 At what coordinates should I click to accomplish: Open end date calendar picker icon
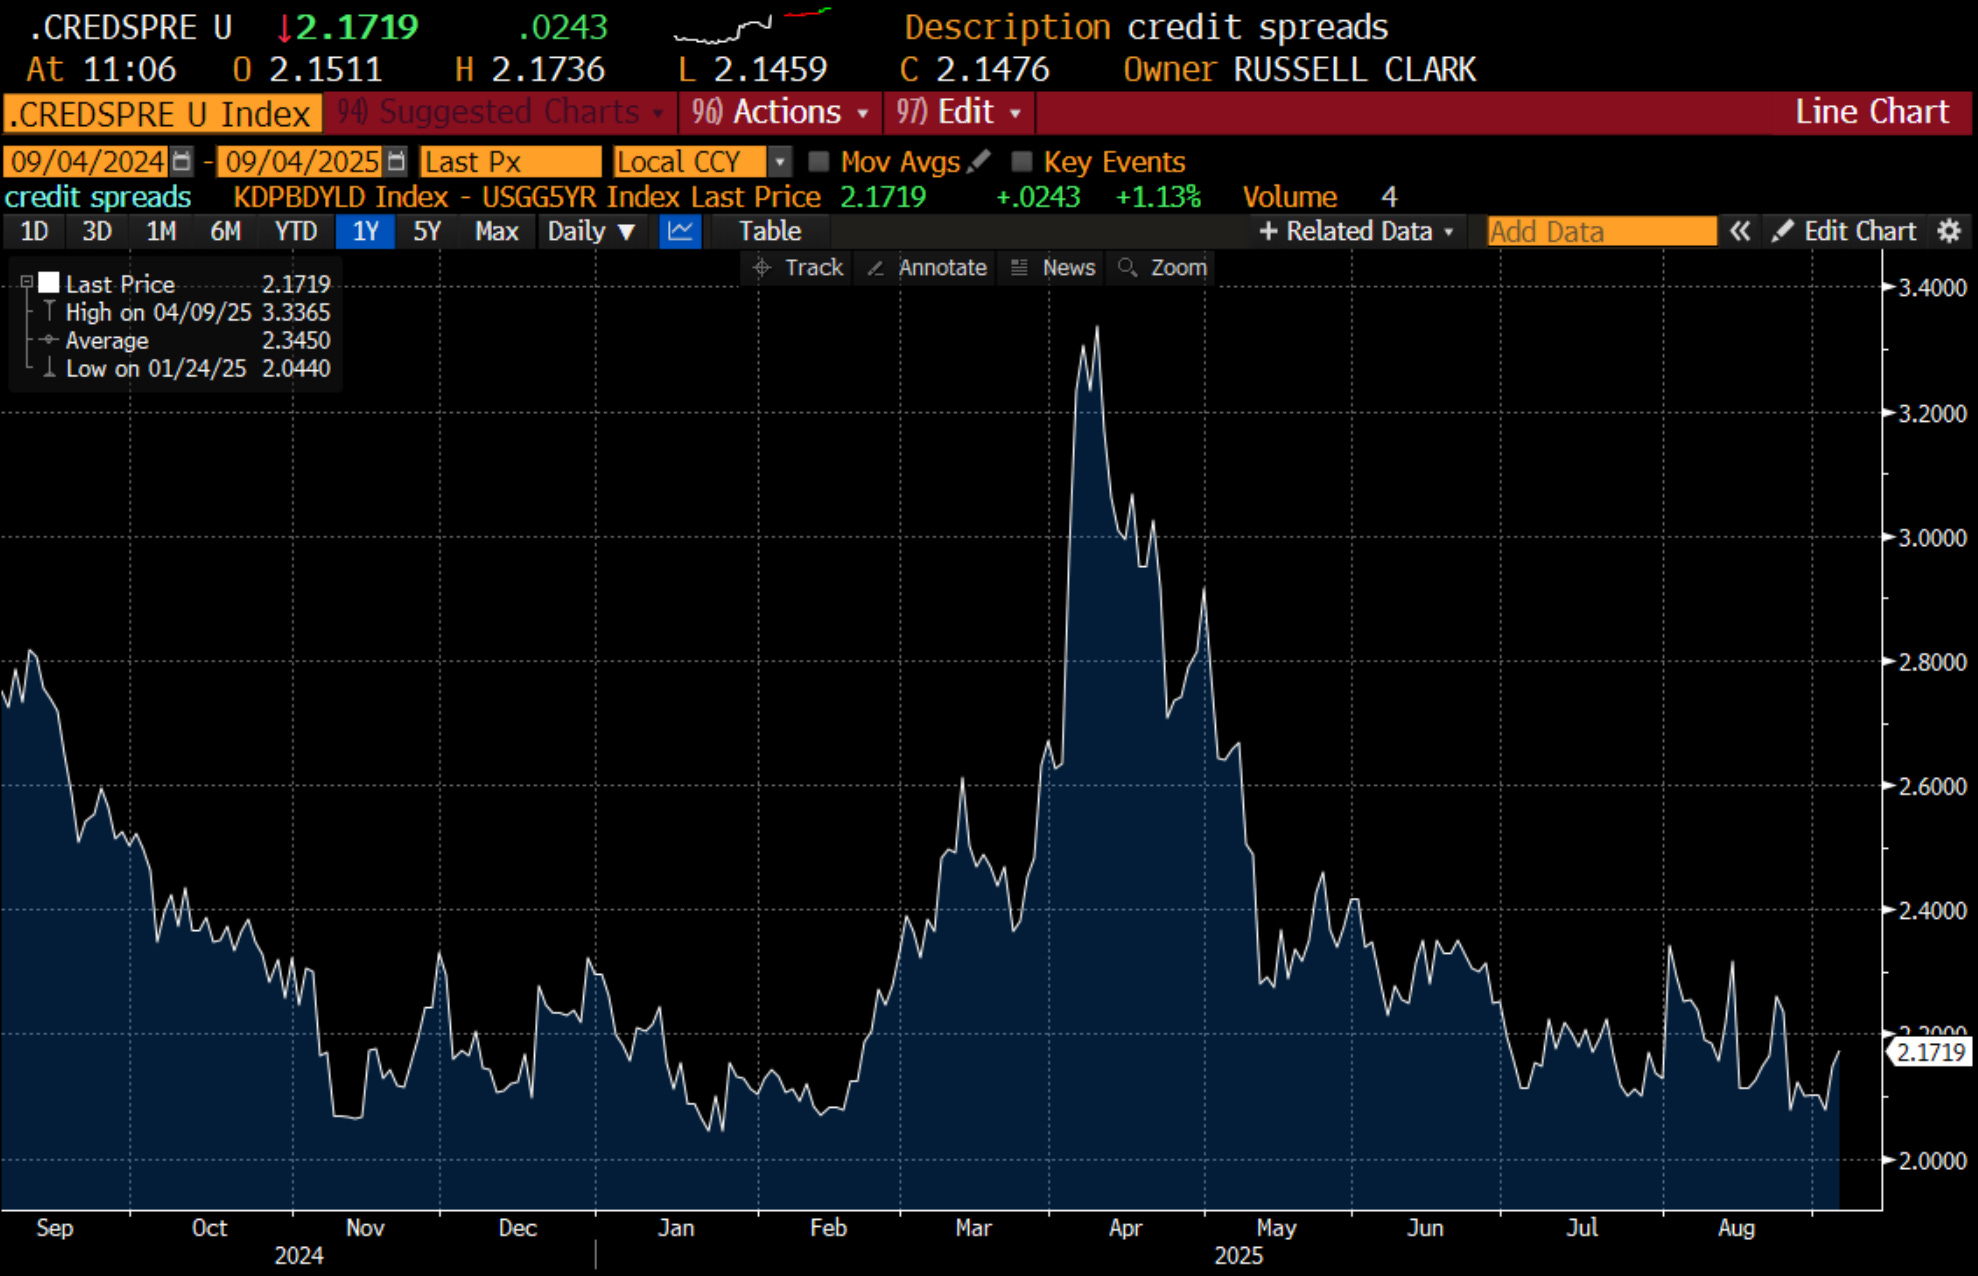pos(396,161)
